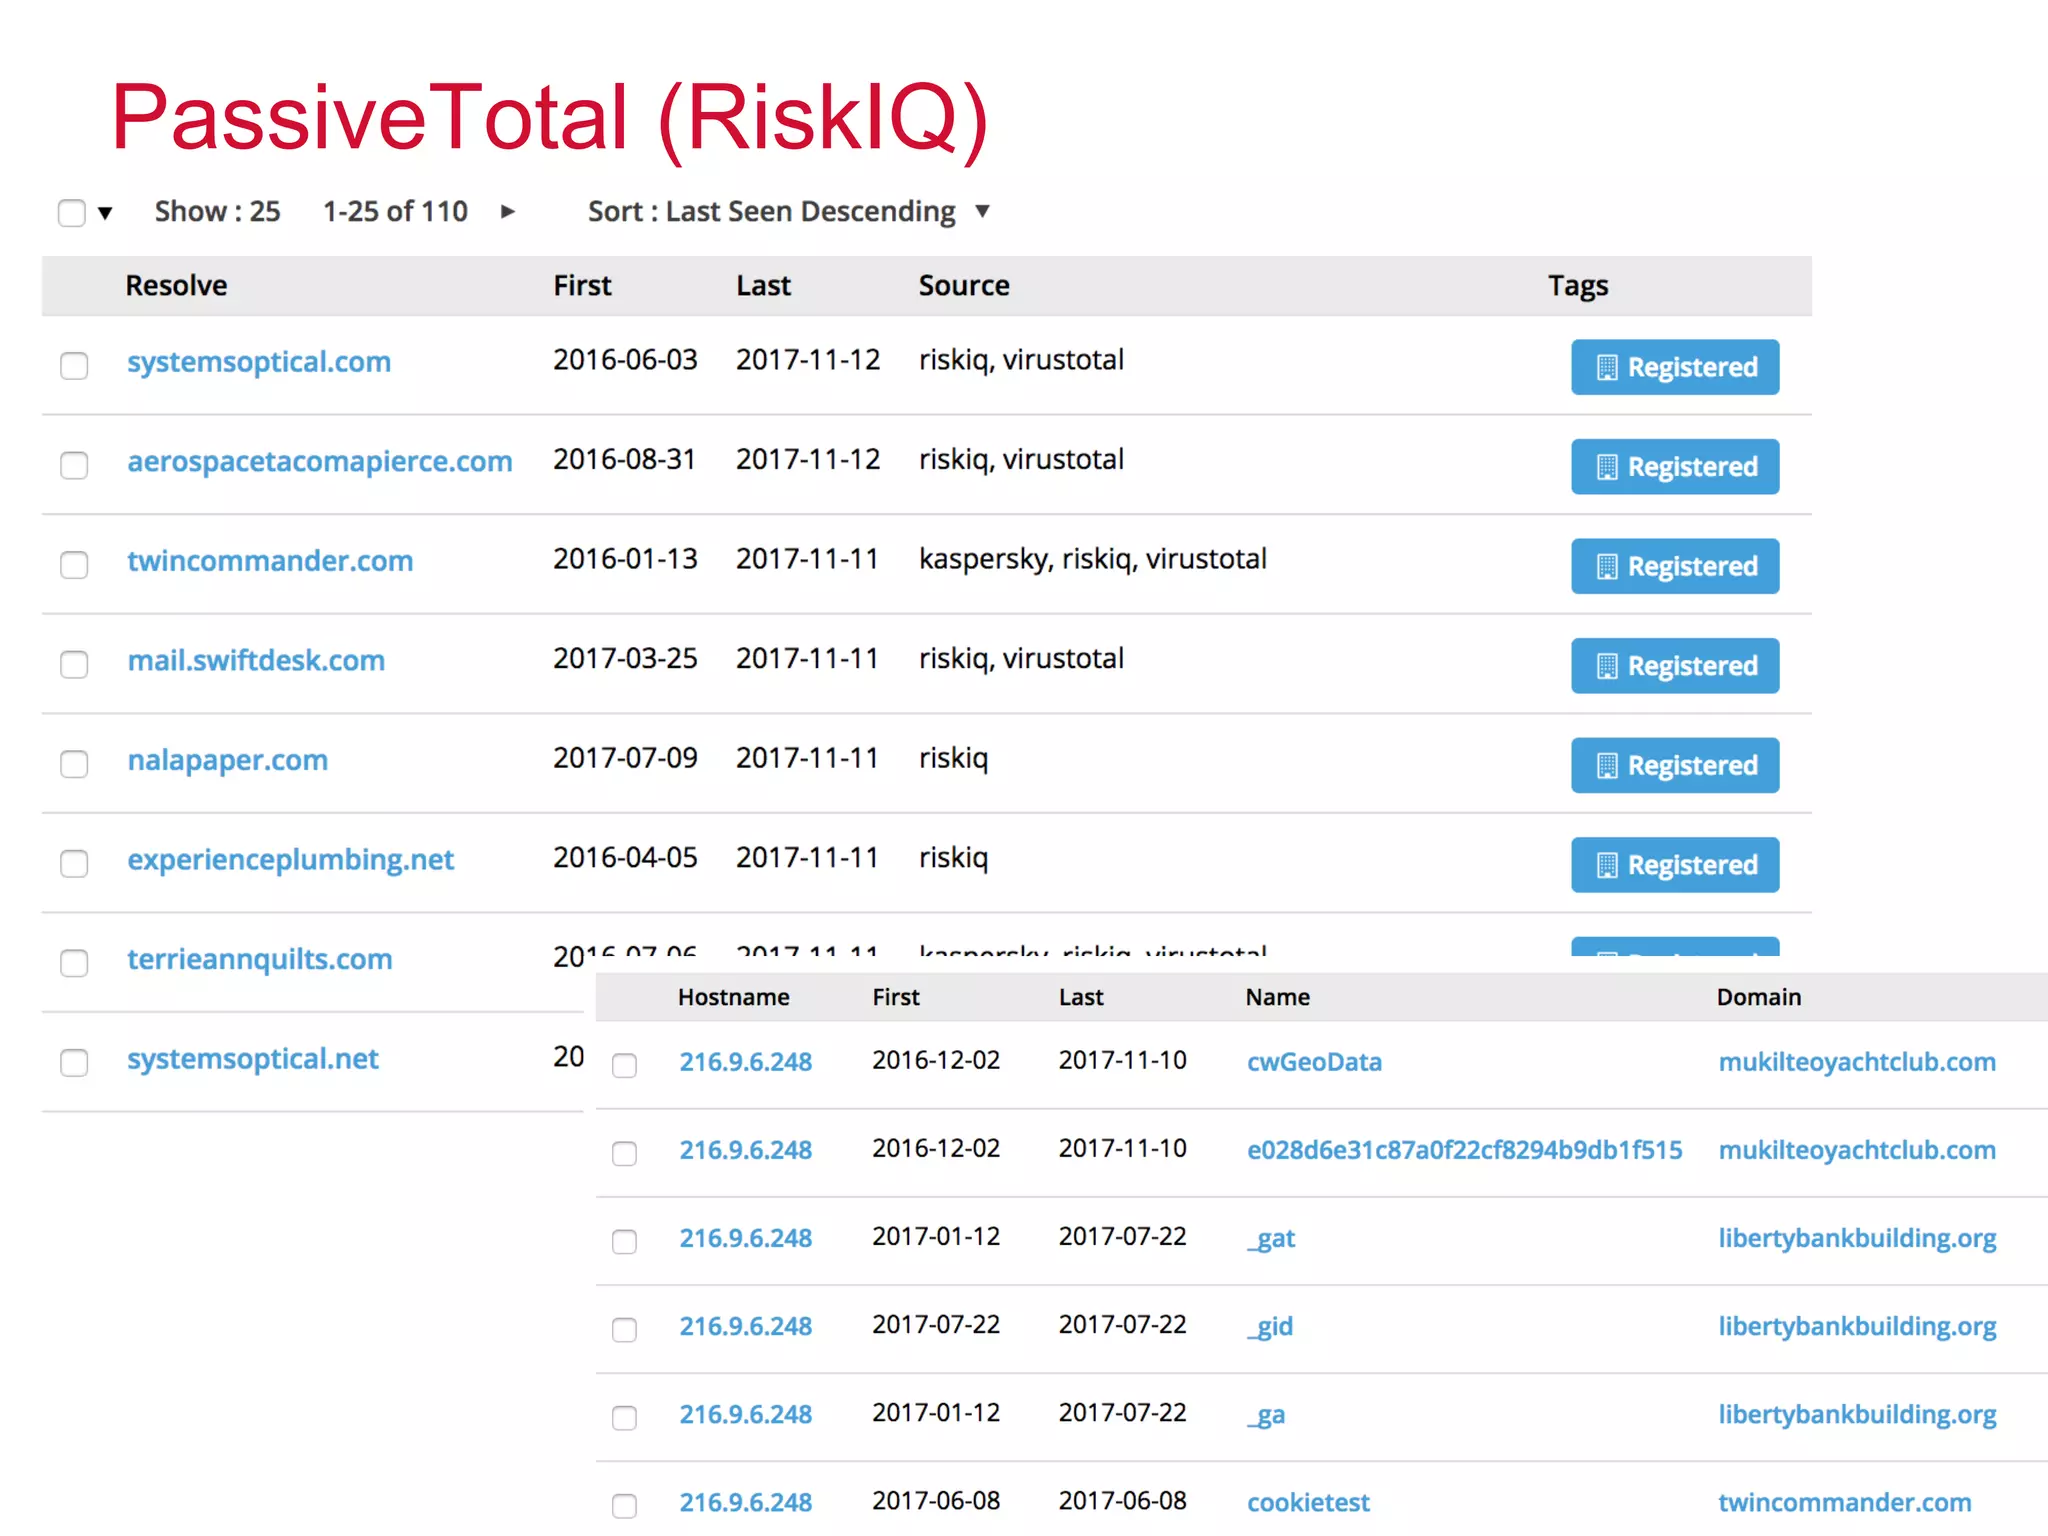Click Registered tag for aerospacetacomapierce.com
The width and height of the screenshot is (2048, 1536).
pyautogui.click(x=1675, y=466)
